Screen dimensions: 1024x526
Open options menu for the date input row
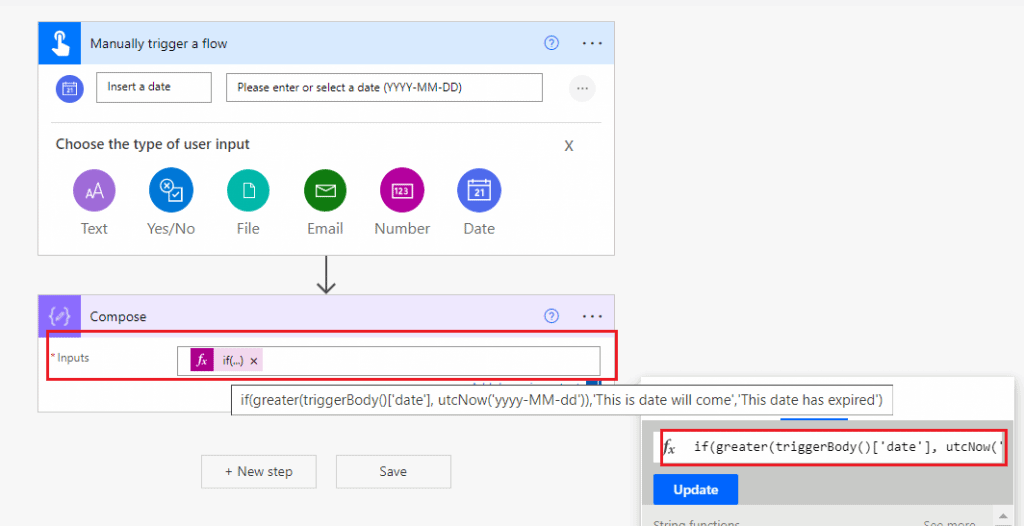pyautogui.click(x=582, y=88)
